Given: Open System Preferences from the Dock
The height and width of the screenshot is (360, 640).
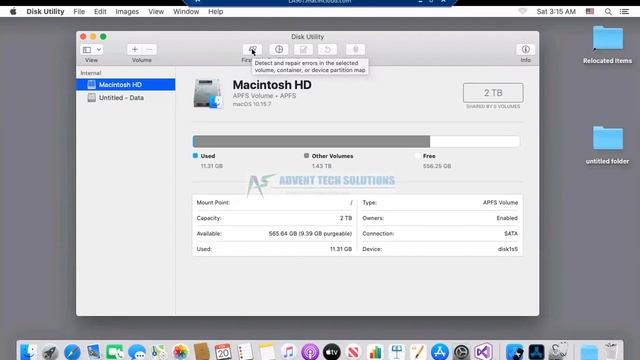Looking at the screenshot, I should pyautogui.click(x=461, y=352).
